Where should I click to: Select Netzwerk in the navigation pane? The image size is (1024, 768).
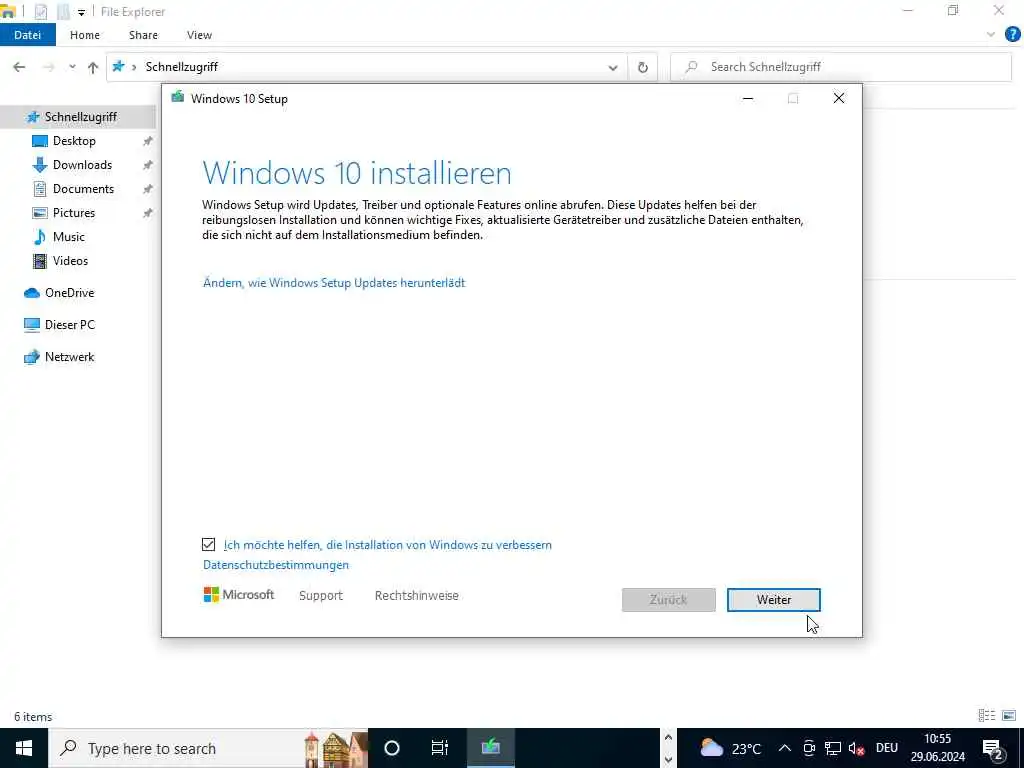pos(69,357)
